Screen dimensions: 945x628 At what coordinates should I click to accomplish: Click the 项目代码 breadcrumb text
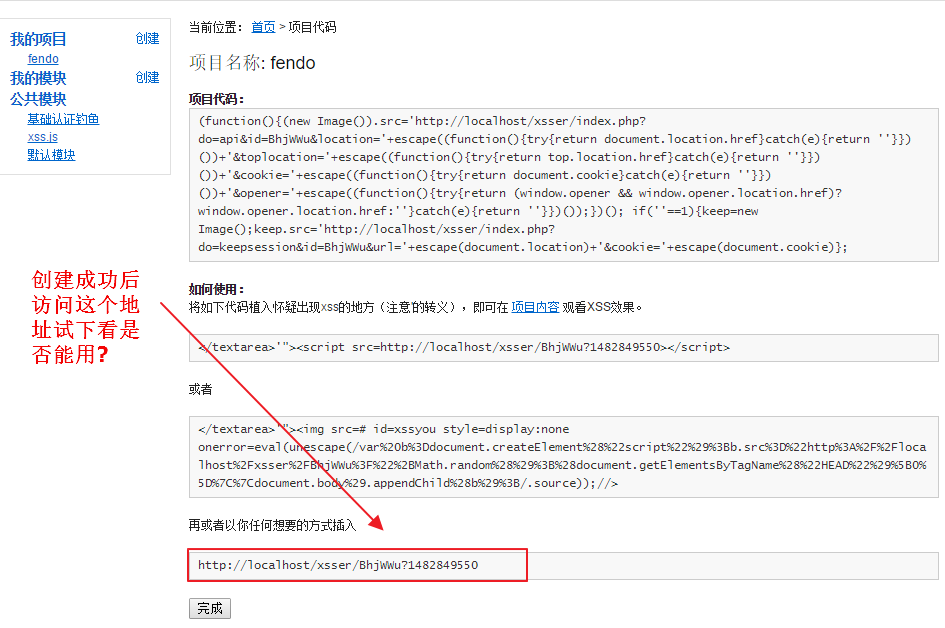pyautogui.click(x=312, y=27)
